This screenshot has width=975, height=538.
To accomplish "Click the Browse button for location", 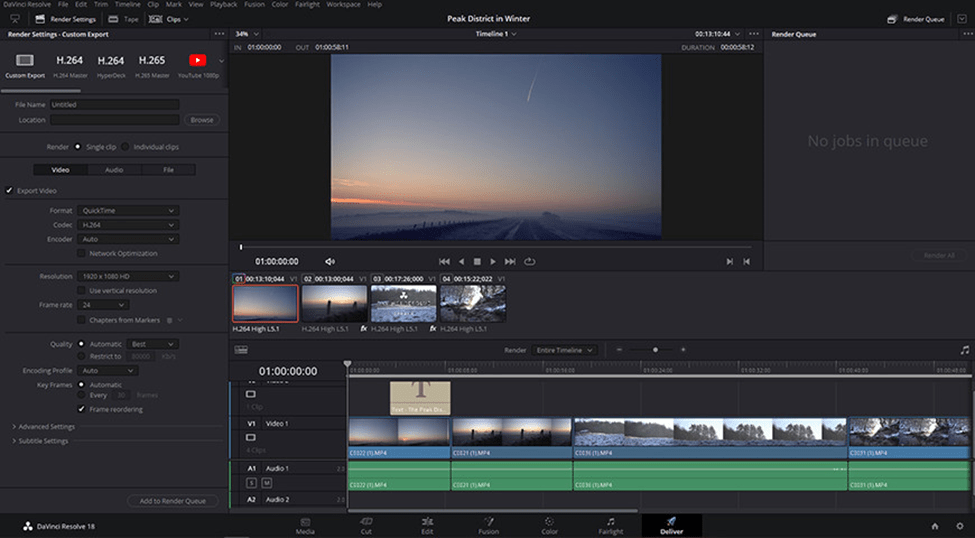I will 201,120.
